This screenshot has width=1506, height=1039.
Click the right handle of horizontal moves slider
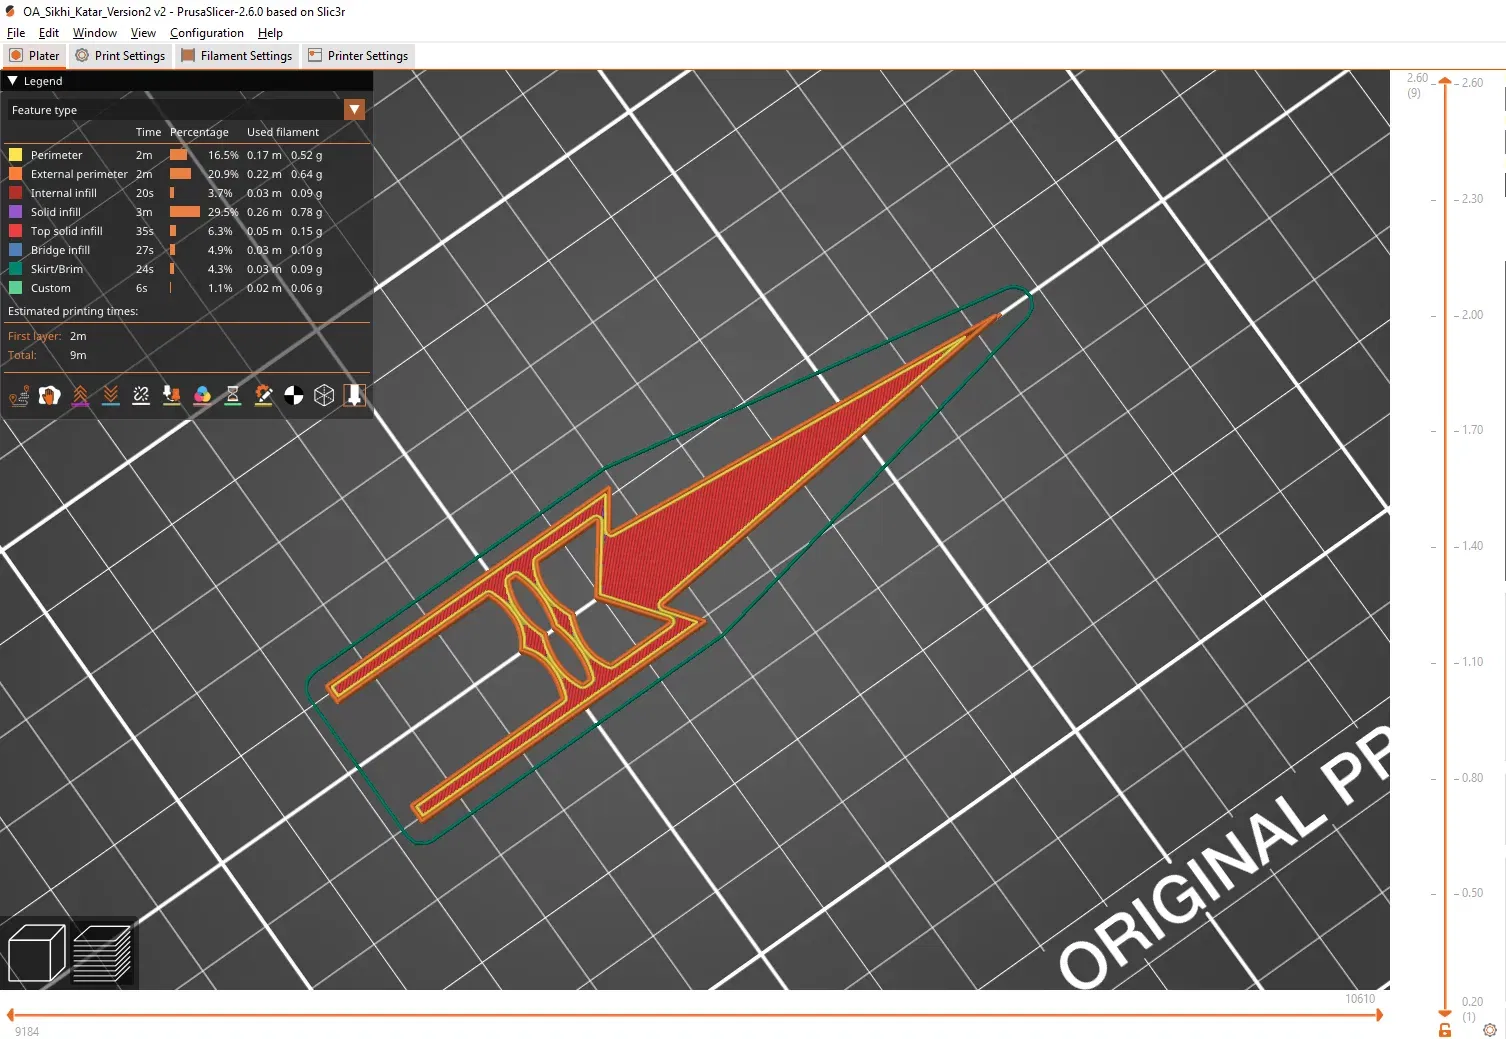click(1379, 1015)
